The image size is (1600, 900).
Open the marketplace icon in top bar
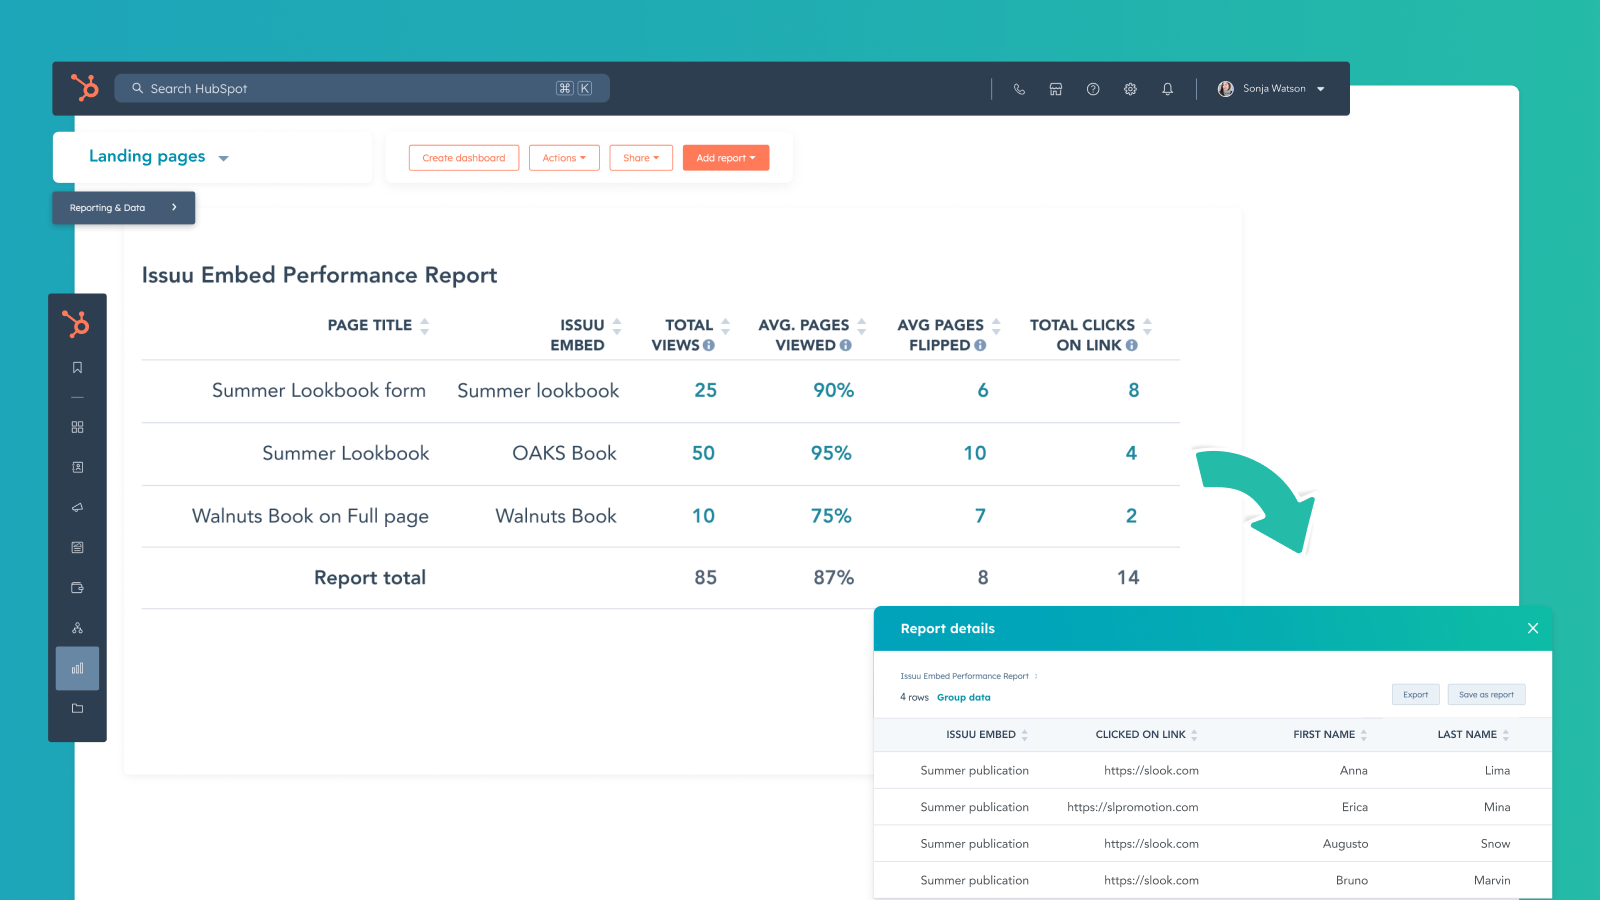click(x=1055, y=89)
